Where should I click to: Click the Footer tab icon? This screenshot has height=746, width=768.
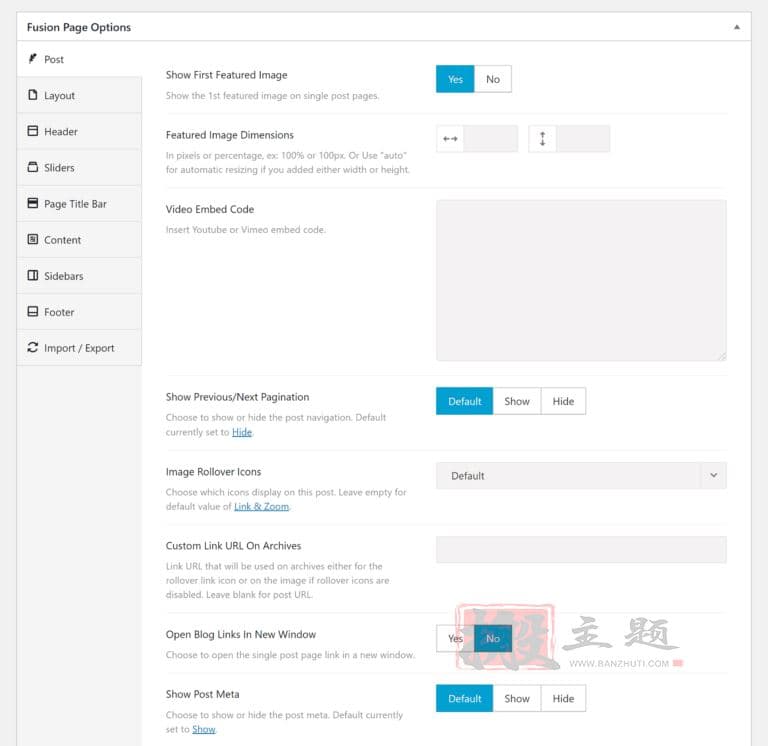32,312
